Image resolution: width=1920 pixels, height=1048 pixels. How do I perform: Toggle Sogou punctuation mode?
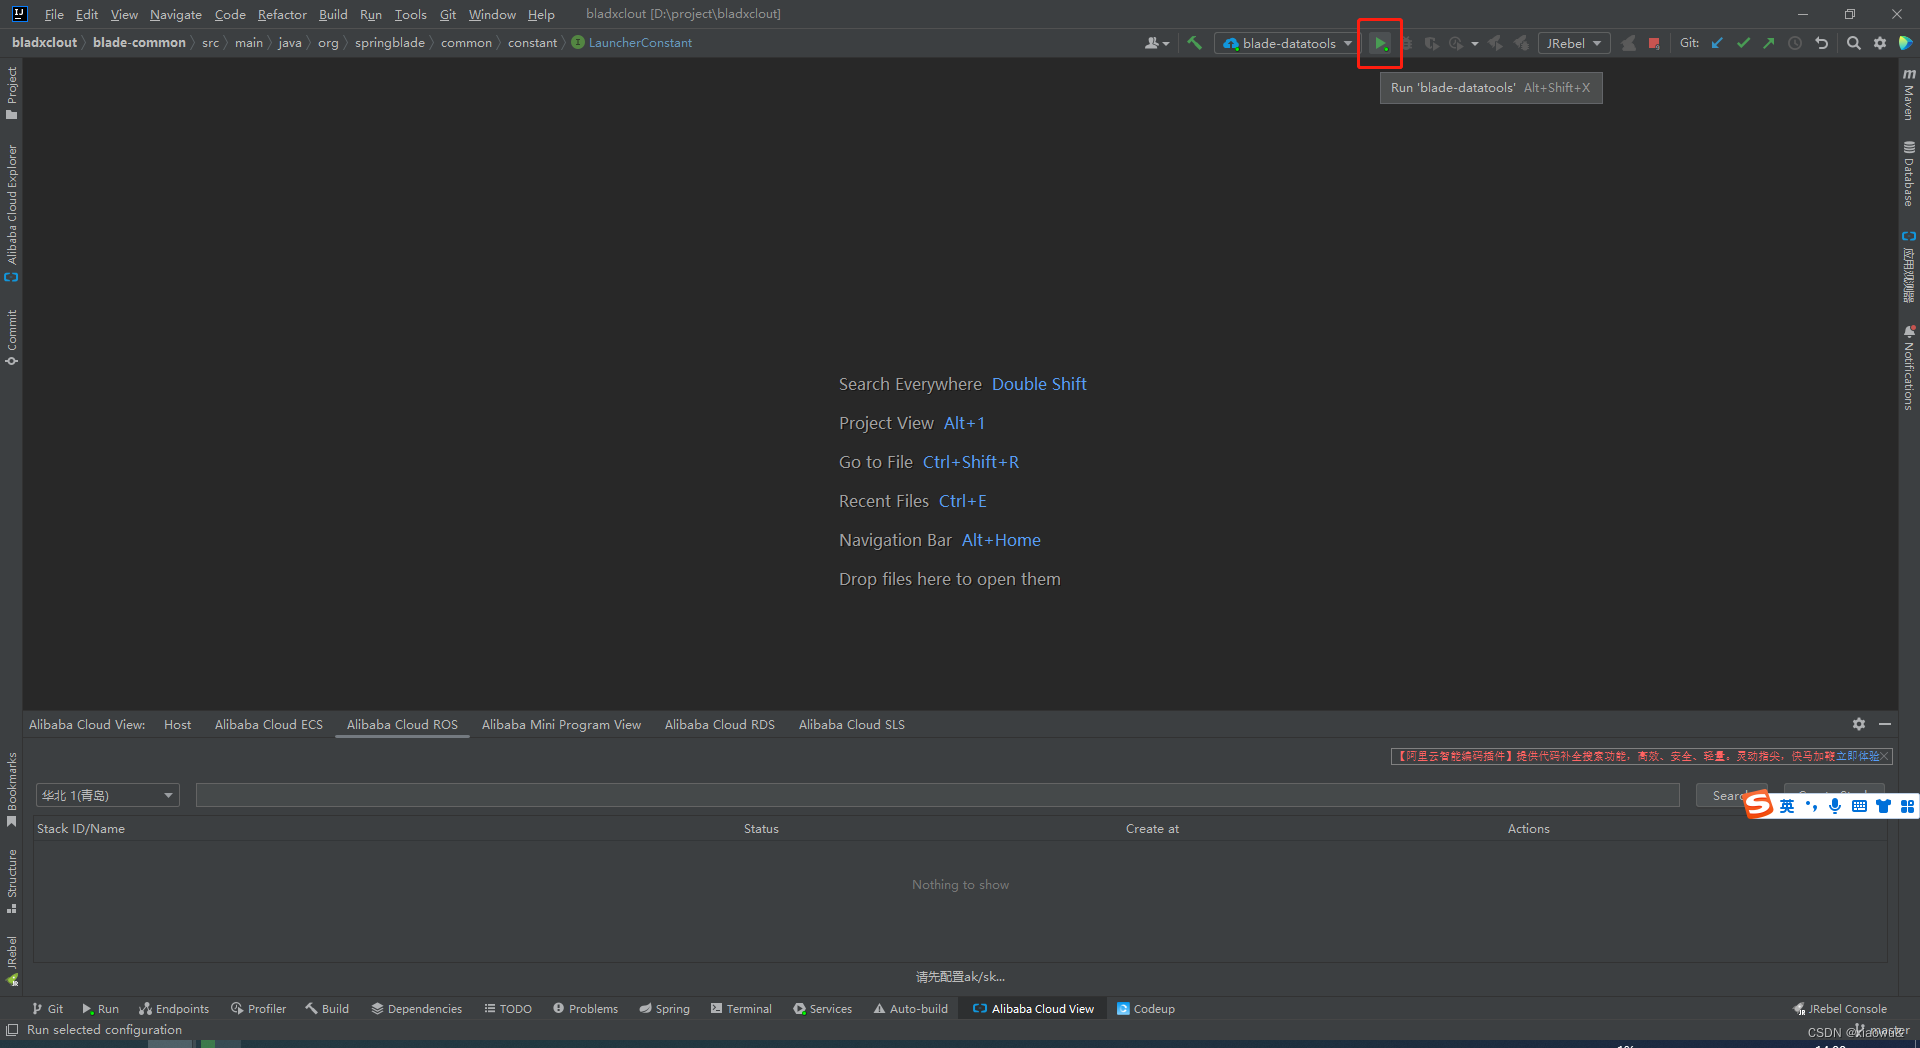pos(1811,806)
